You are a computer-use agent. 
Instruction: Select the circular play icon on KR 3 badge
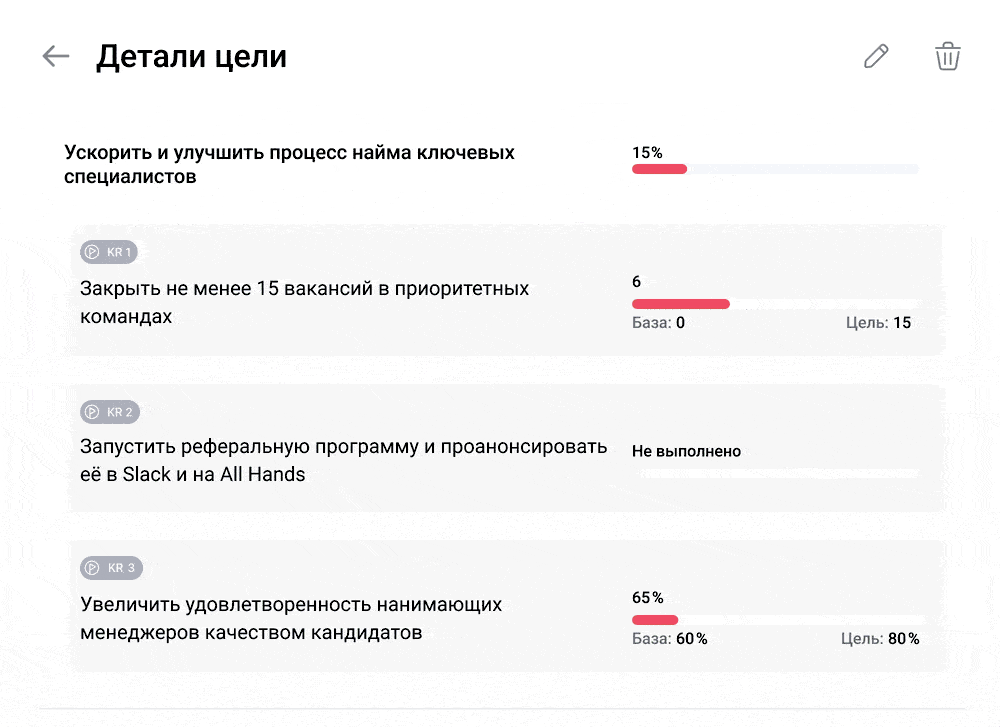[93, 567]
